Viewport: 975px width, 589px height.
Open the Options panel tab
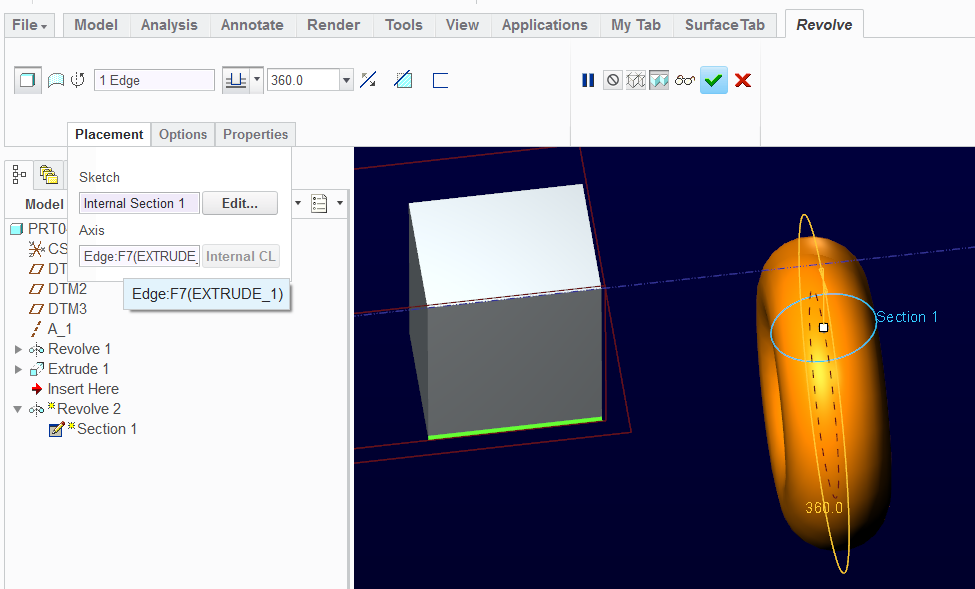[x=183, y=134]
